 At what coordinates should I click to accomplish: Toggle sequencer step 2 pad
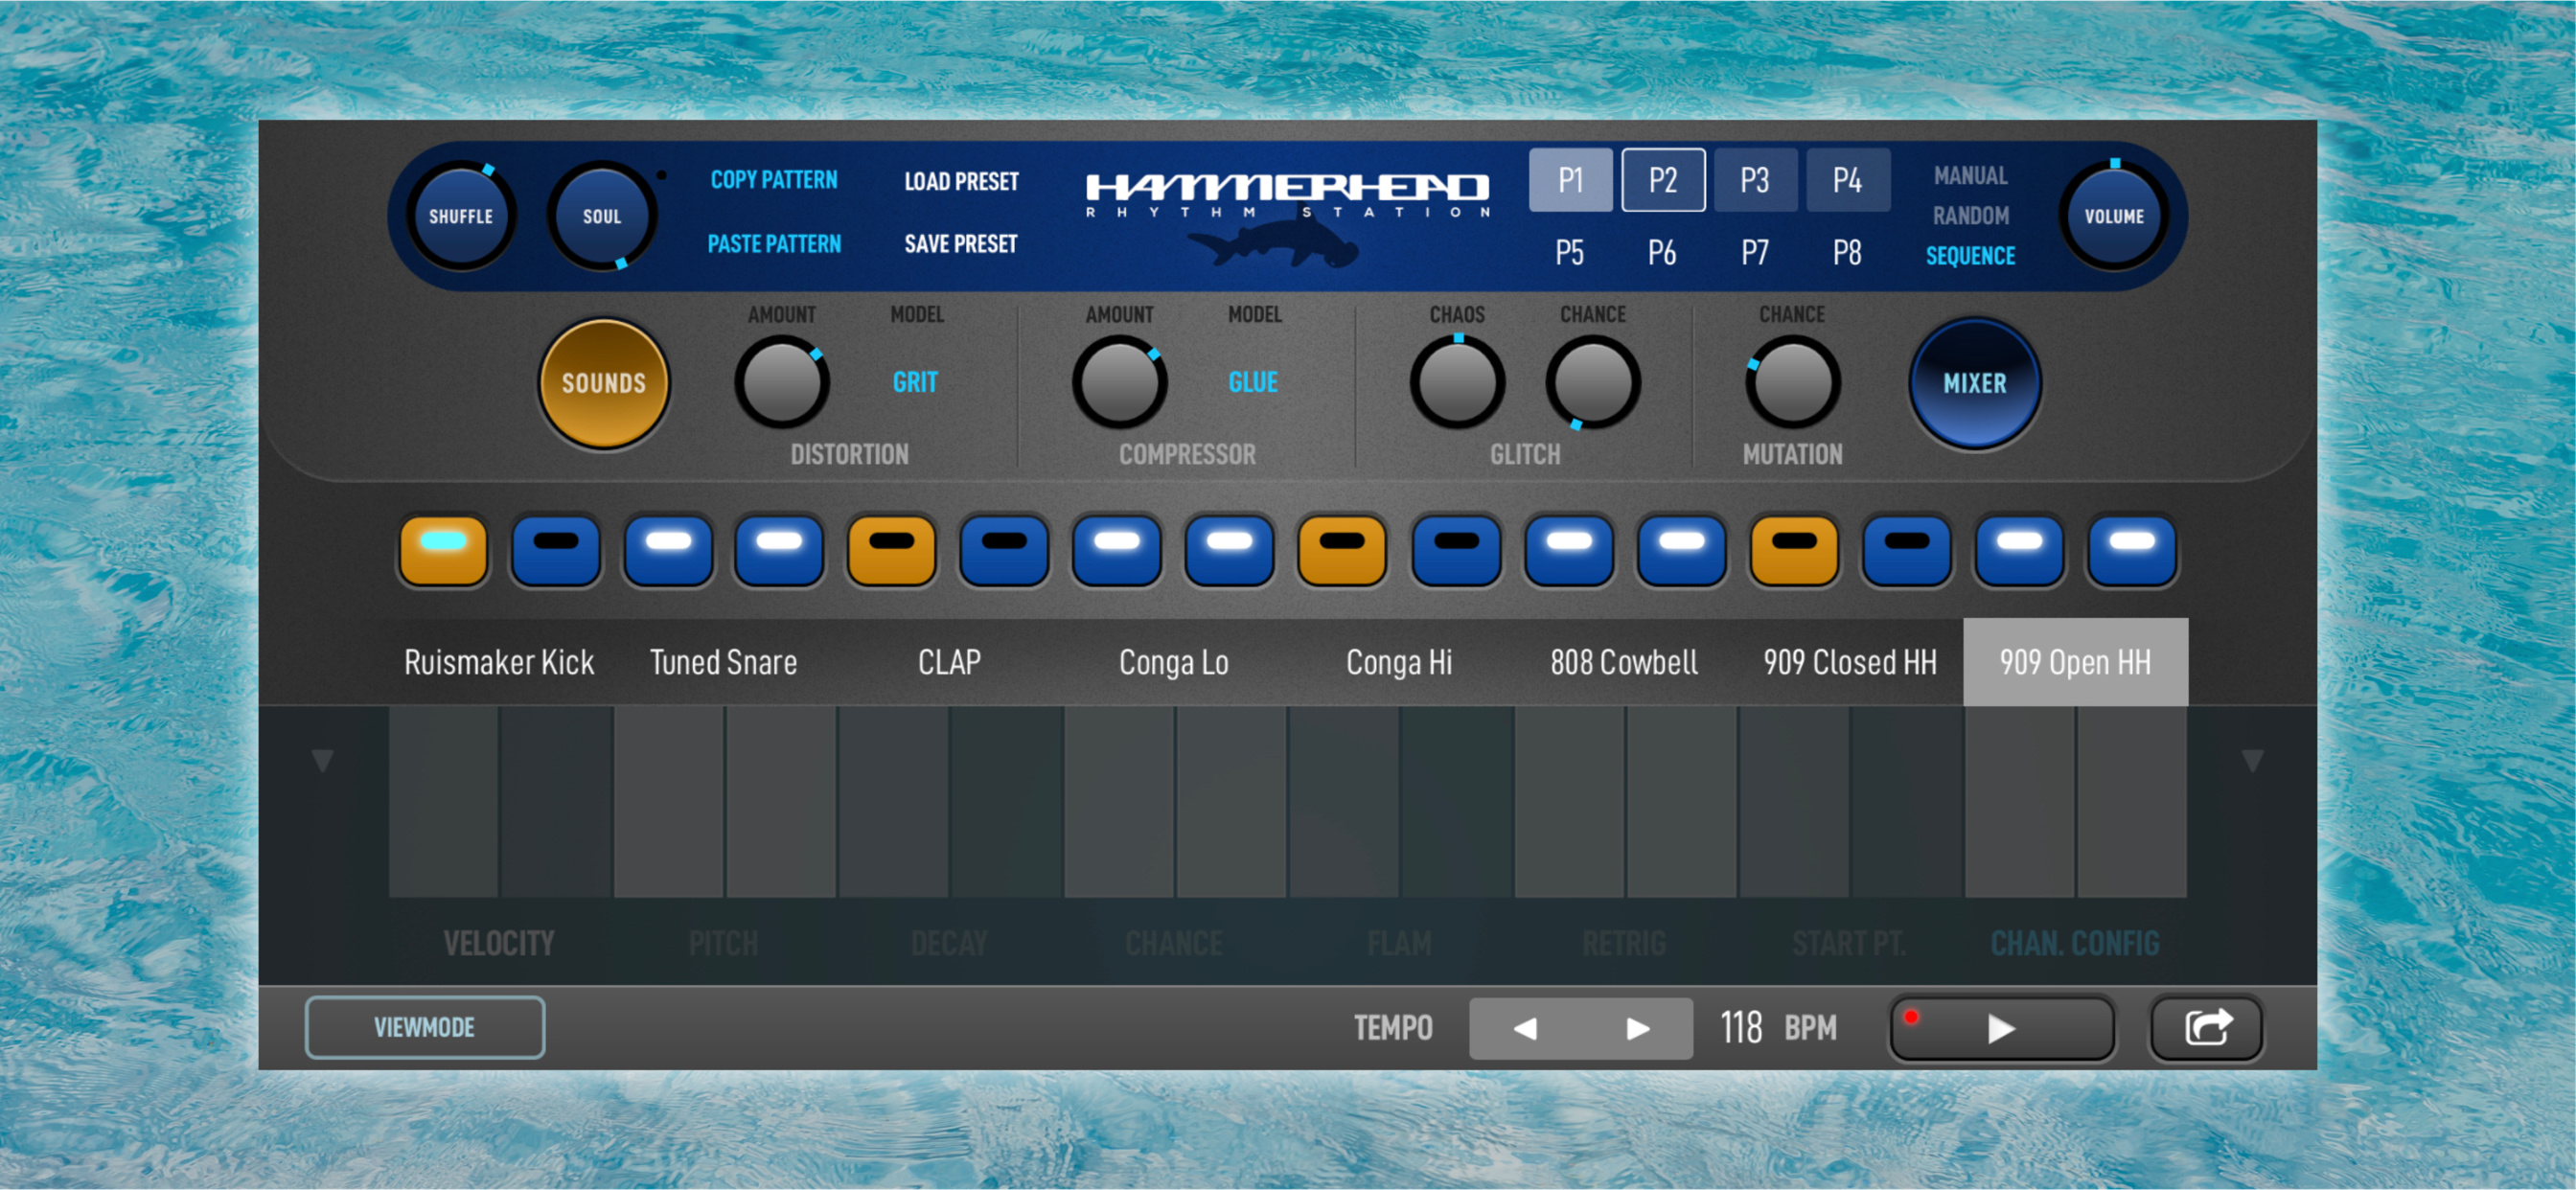click(556, 550)
